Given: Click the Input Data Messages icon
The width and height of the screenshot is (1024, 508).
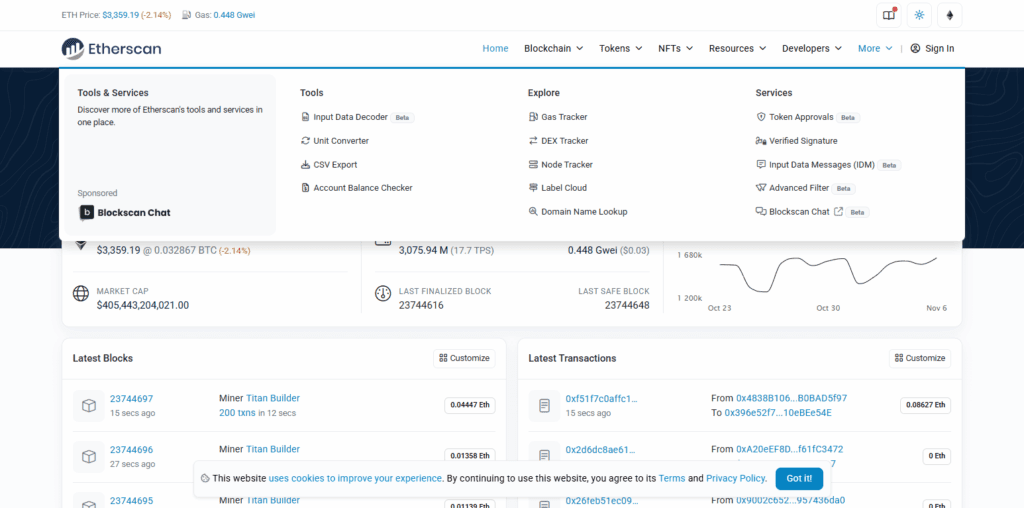Looking at the screenshot, I should (761, 165).
